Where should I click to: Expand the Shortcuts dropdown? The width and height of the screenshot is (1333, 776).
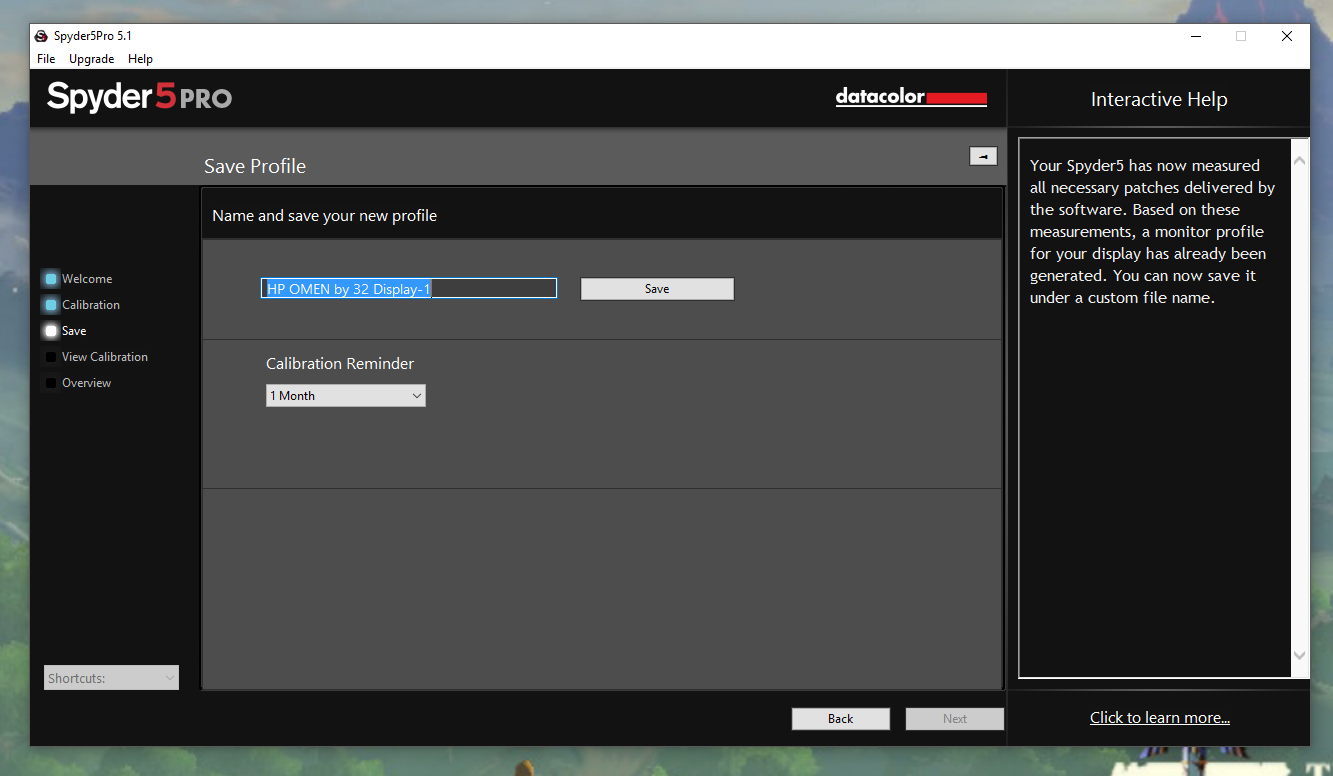pos(111,678)
